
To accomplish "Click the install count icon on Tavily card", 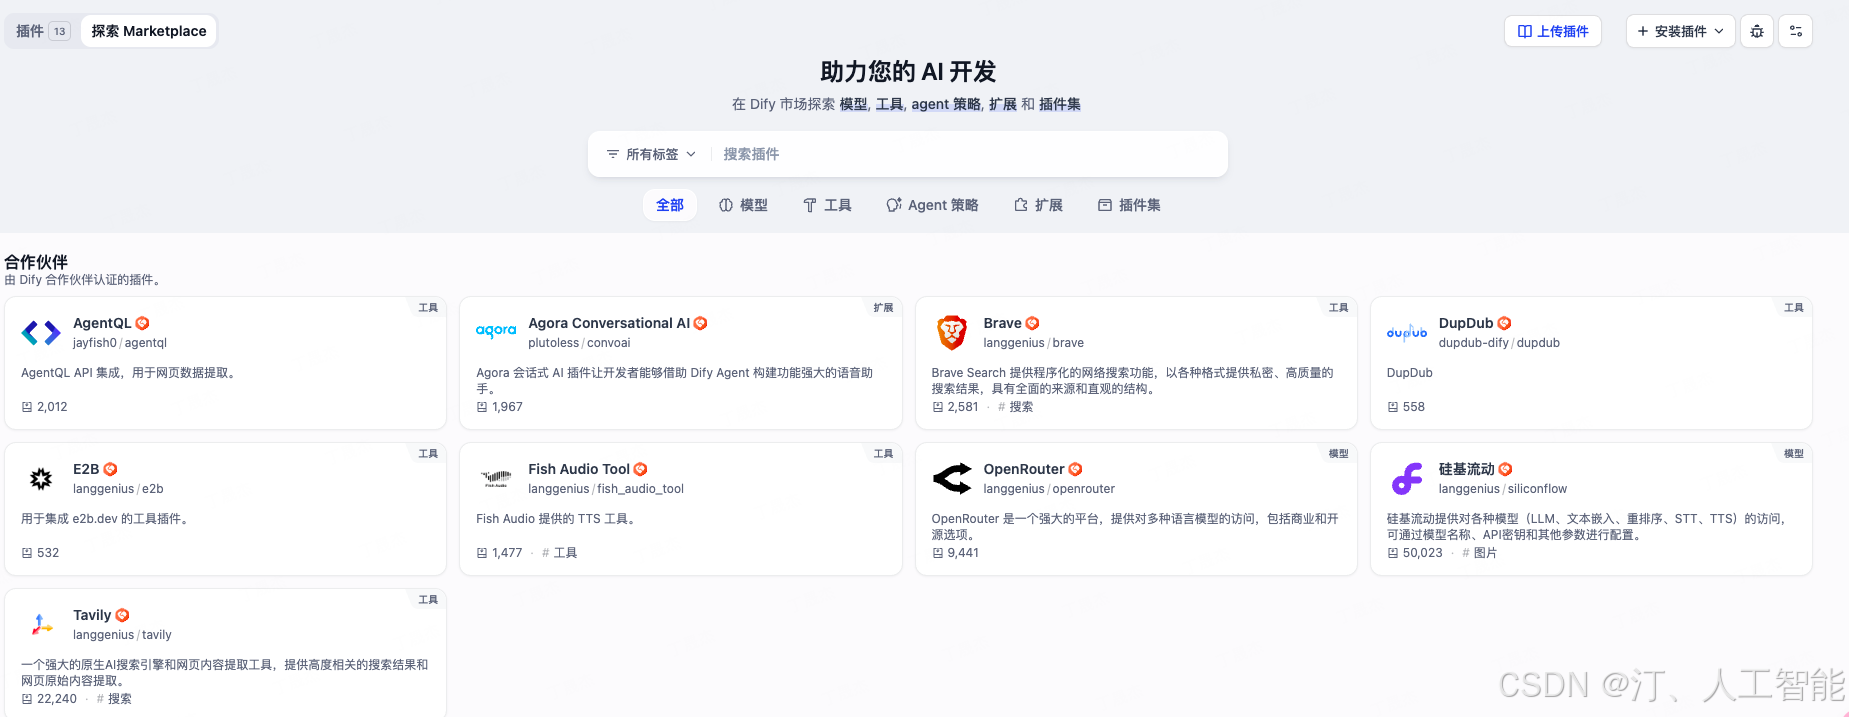I will click(x=27, y=699).
